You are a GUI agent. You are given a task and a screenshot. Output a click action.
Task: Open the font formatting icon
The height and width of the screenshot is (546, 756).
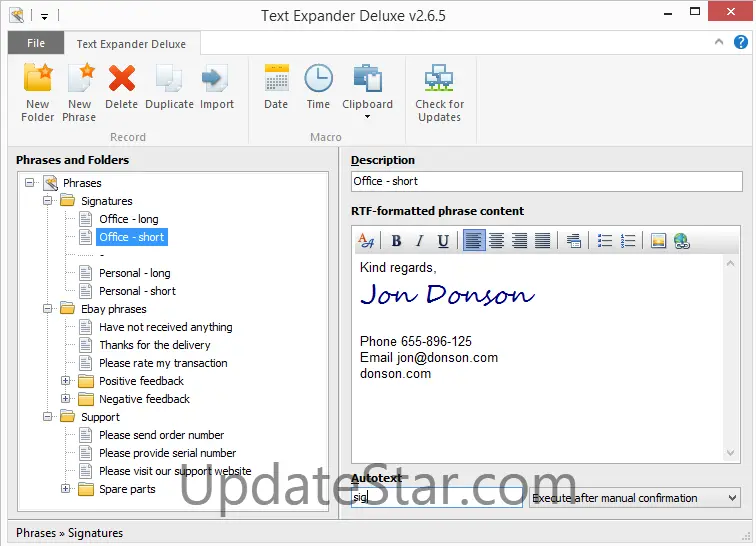click(365, 240)
